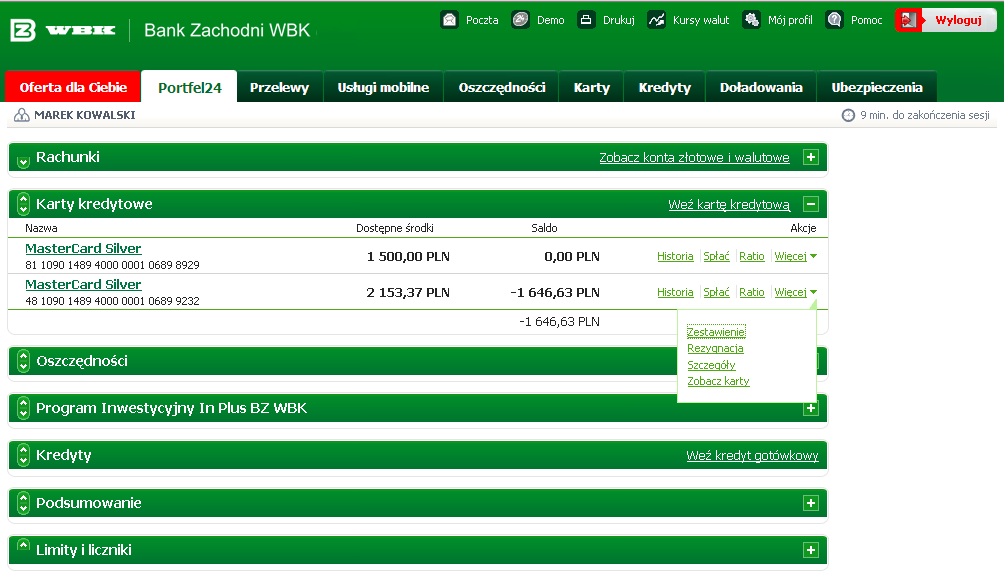This screenshot has width=1004, height=576.
Task: Choose Zestawienie from the Więcej menu
Action: tap(716, 332)
